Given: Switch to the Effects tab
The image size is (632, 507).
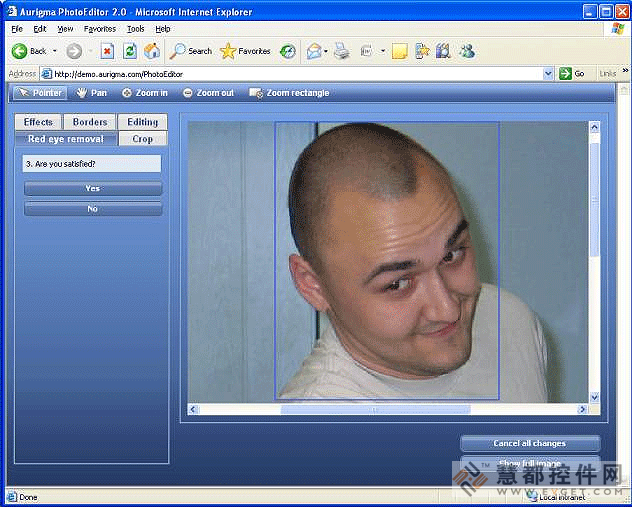Looking at the screenshot, I should click(38, 122).
